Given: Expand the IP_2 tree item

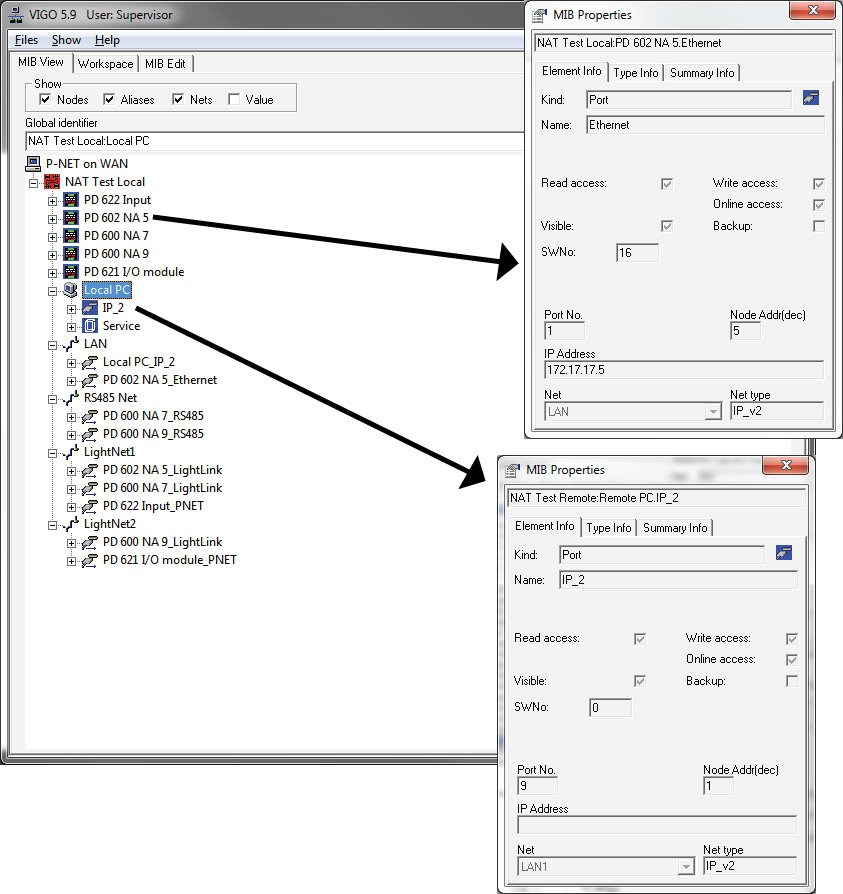Looking at the screenshot, I should pos(71,309).
